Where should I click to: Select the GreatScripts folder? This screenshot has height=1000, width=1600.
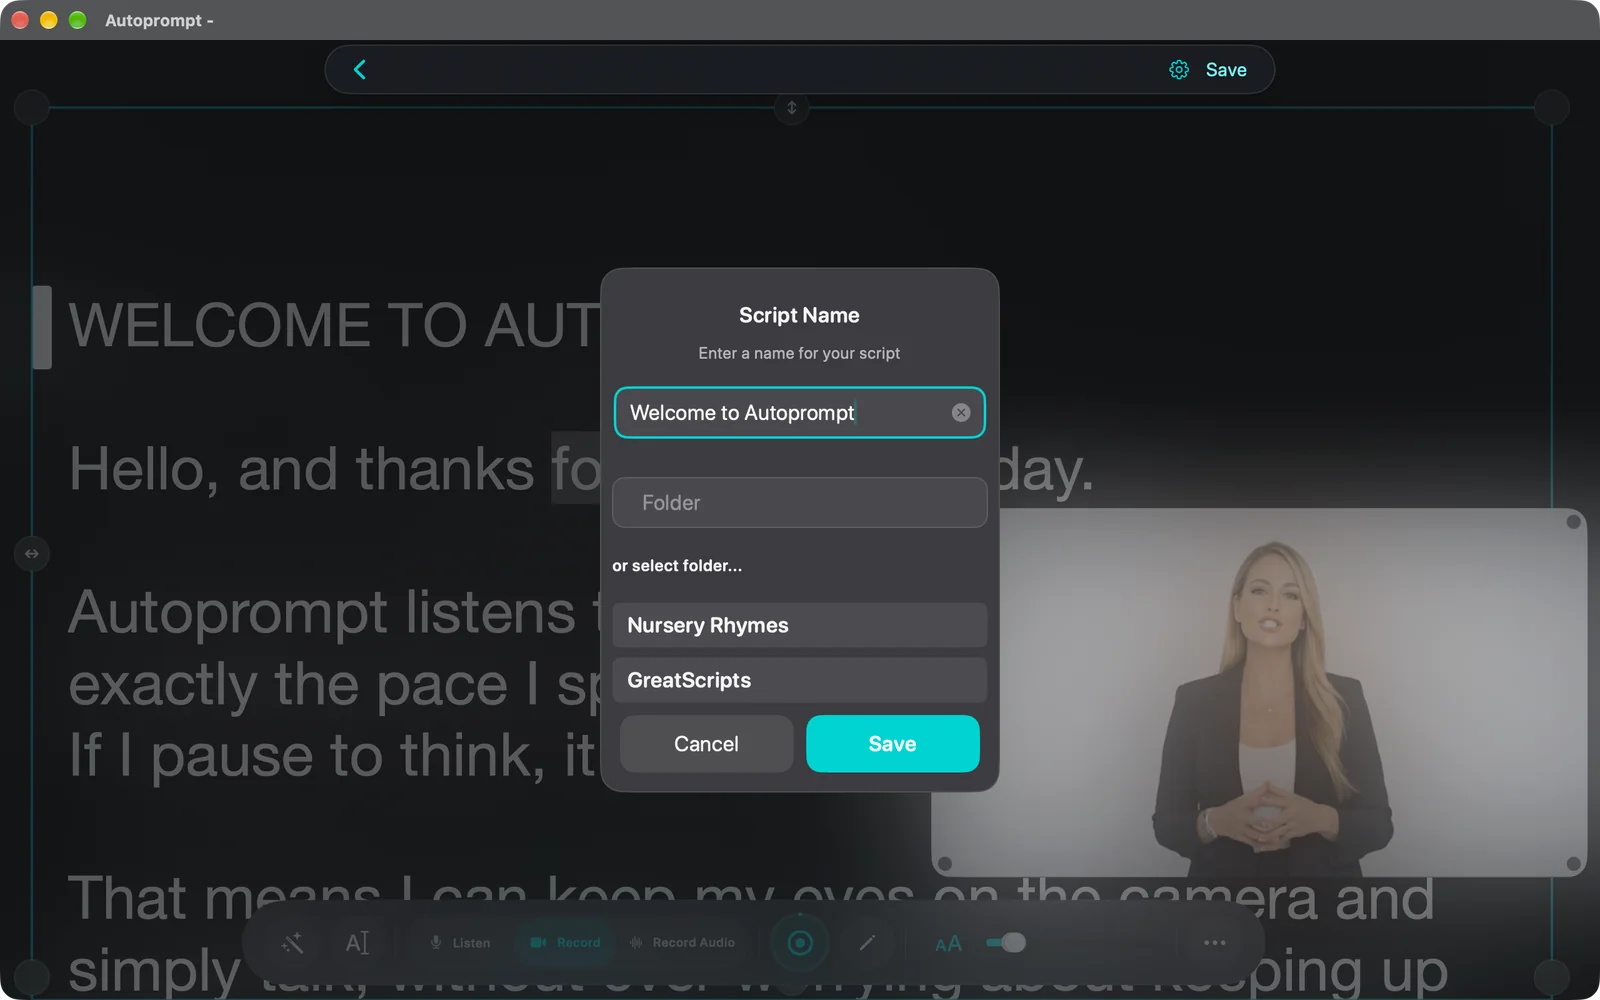tap(799, 680)
